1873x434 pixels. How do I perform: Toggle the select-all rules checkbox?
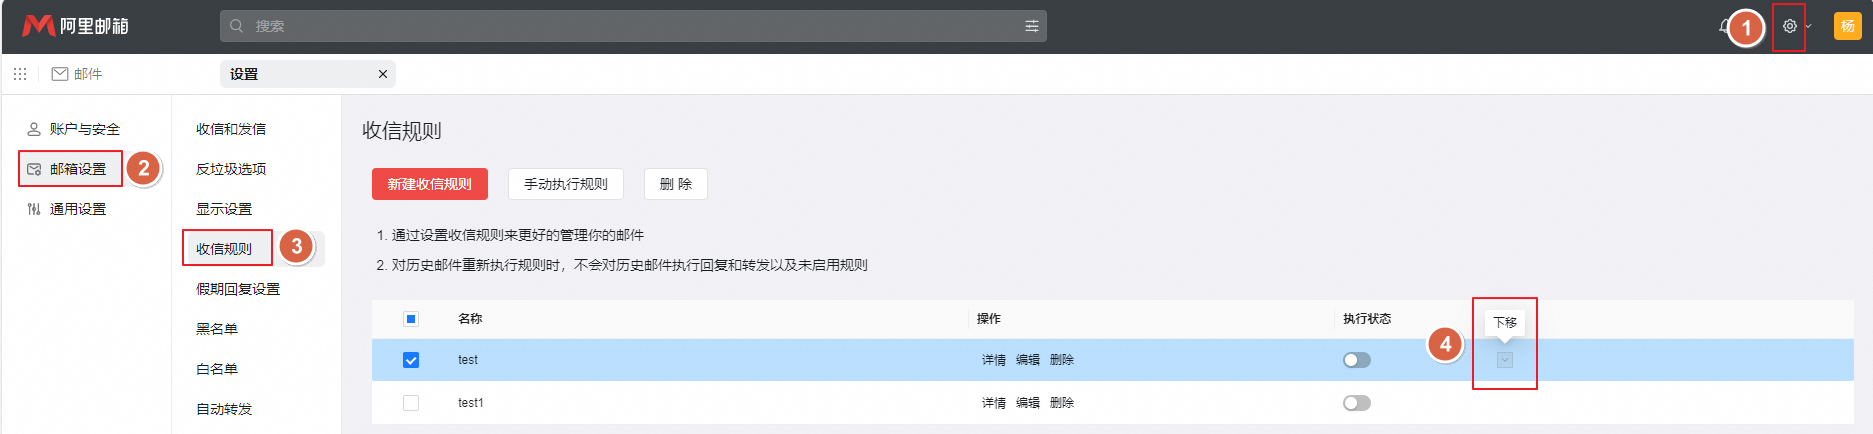[411, 319]
